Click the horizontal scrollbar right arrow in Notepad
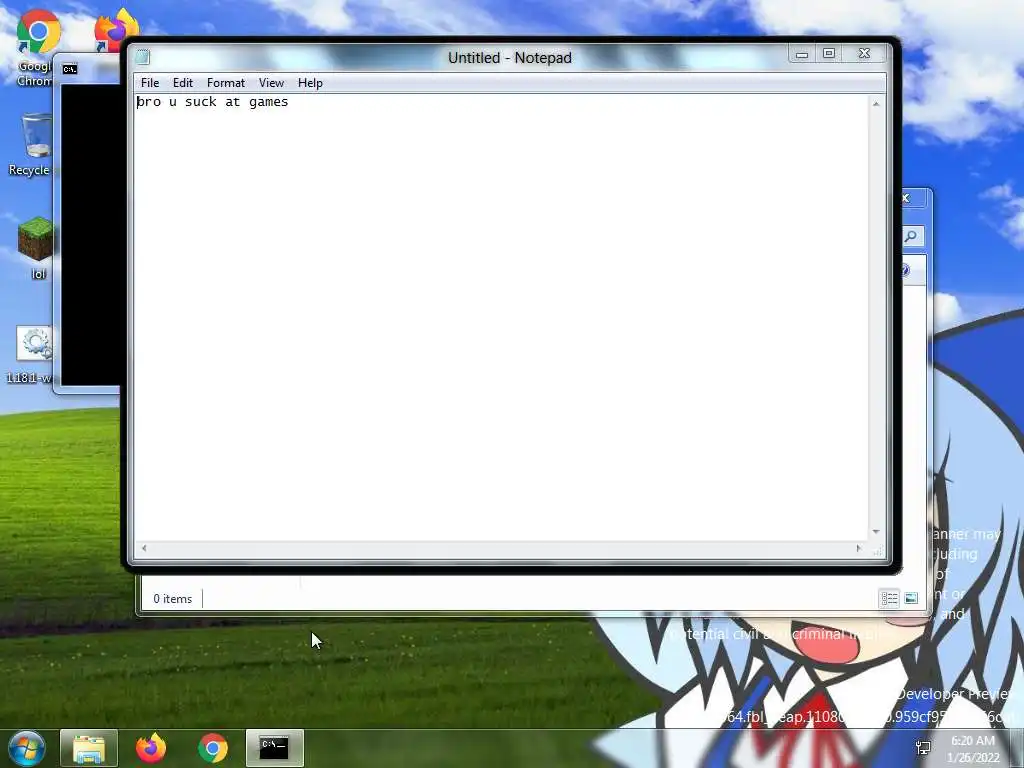 859,549
